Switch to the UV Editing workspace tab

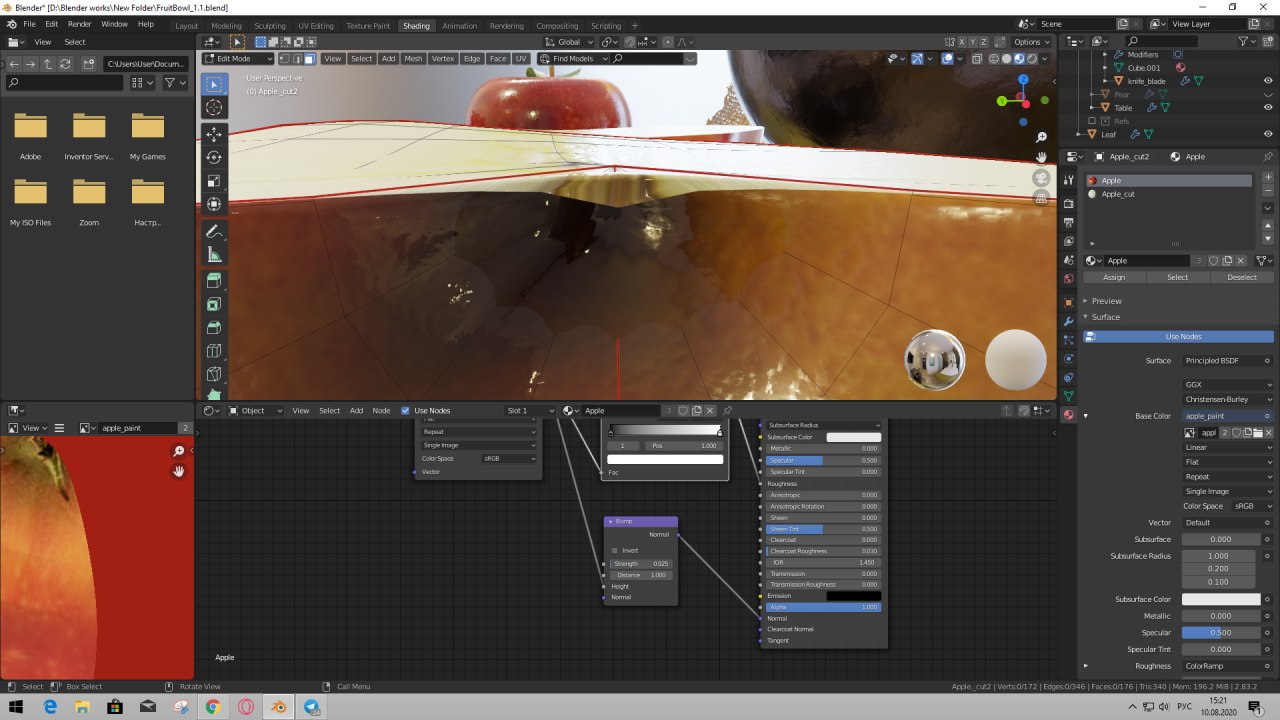pos(316,25)
